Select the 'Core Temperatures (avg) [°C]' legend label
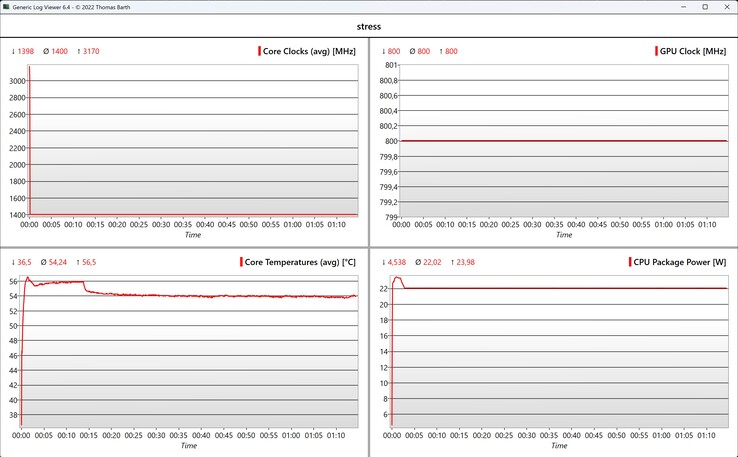 [300, 262]
